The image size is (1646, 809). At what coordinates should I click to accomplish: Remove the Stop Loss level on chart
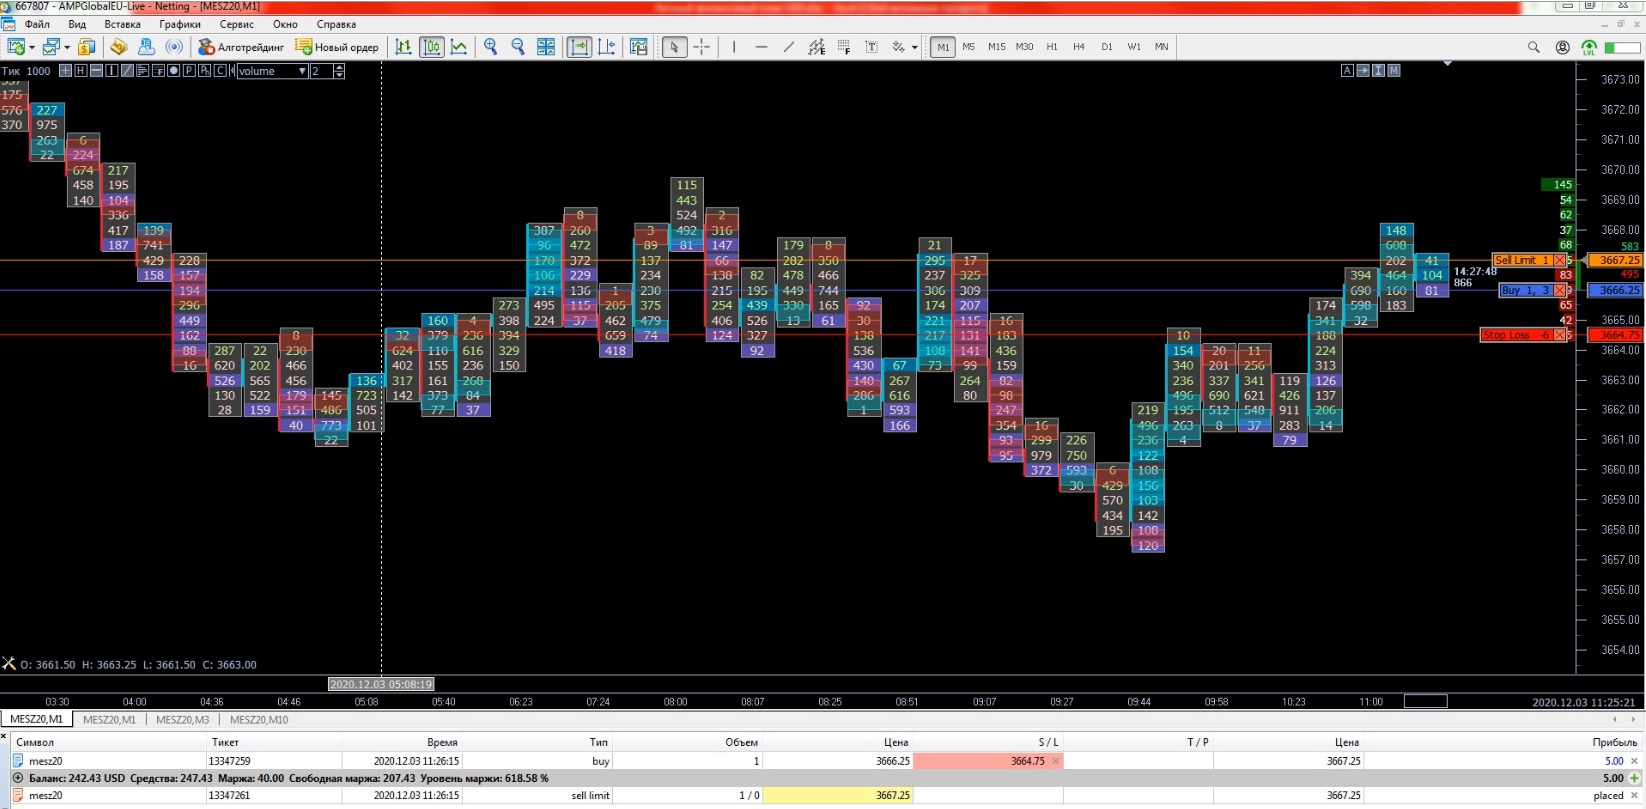pos(1559,335)
